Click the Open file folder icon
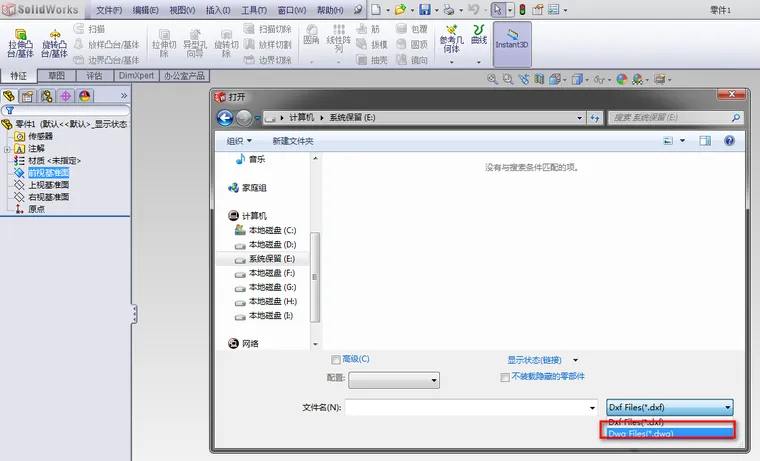This screenshot has height=461, width=760. (x=400, y=9)
